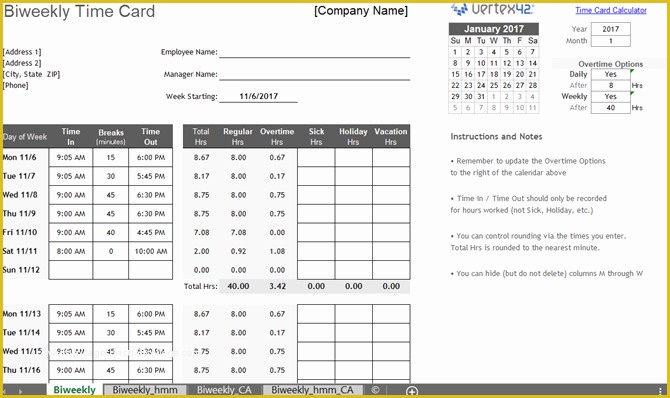Select Sat 11/11 Time In 8:00 AM
Screen dimensions: 670x398
tap(71, 251)
